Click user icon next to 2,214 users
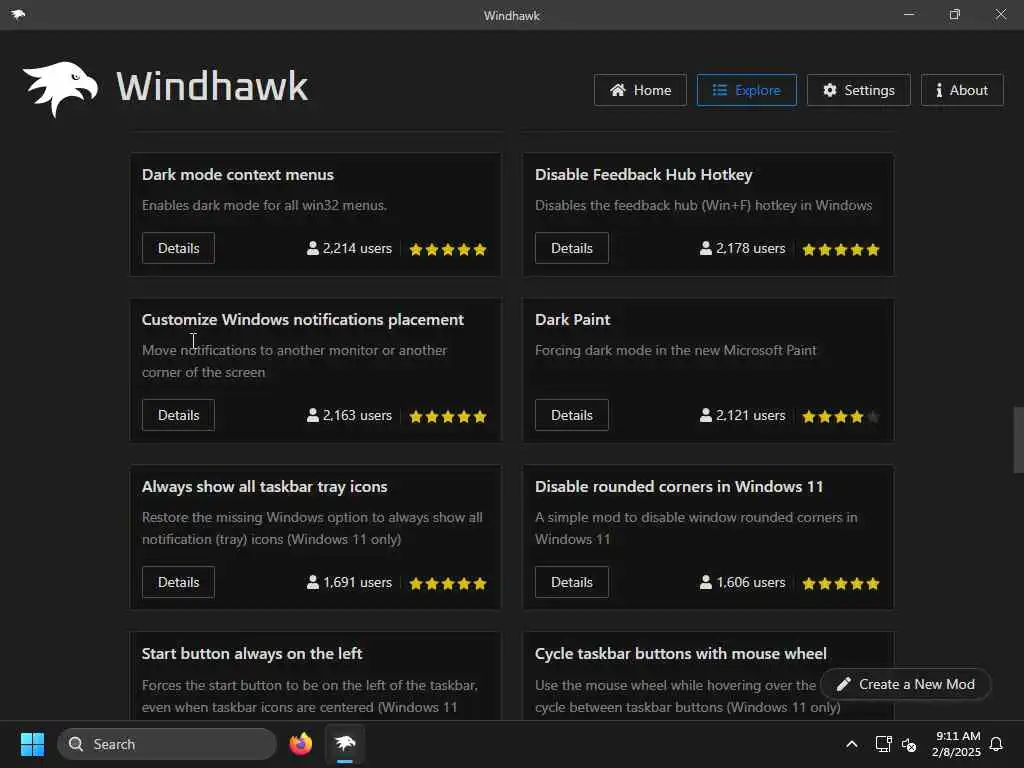Image resolution: width=1024 pixels, height=768 pixels. pyautogui.click(x=313, y=248)
